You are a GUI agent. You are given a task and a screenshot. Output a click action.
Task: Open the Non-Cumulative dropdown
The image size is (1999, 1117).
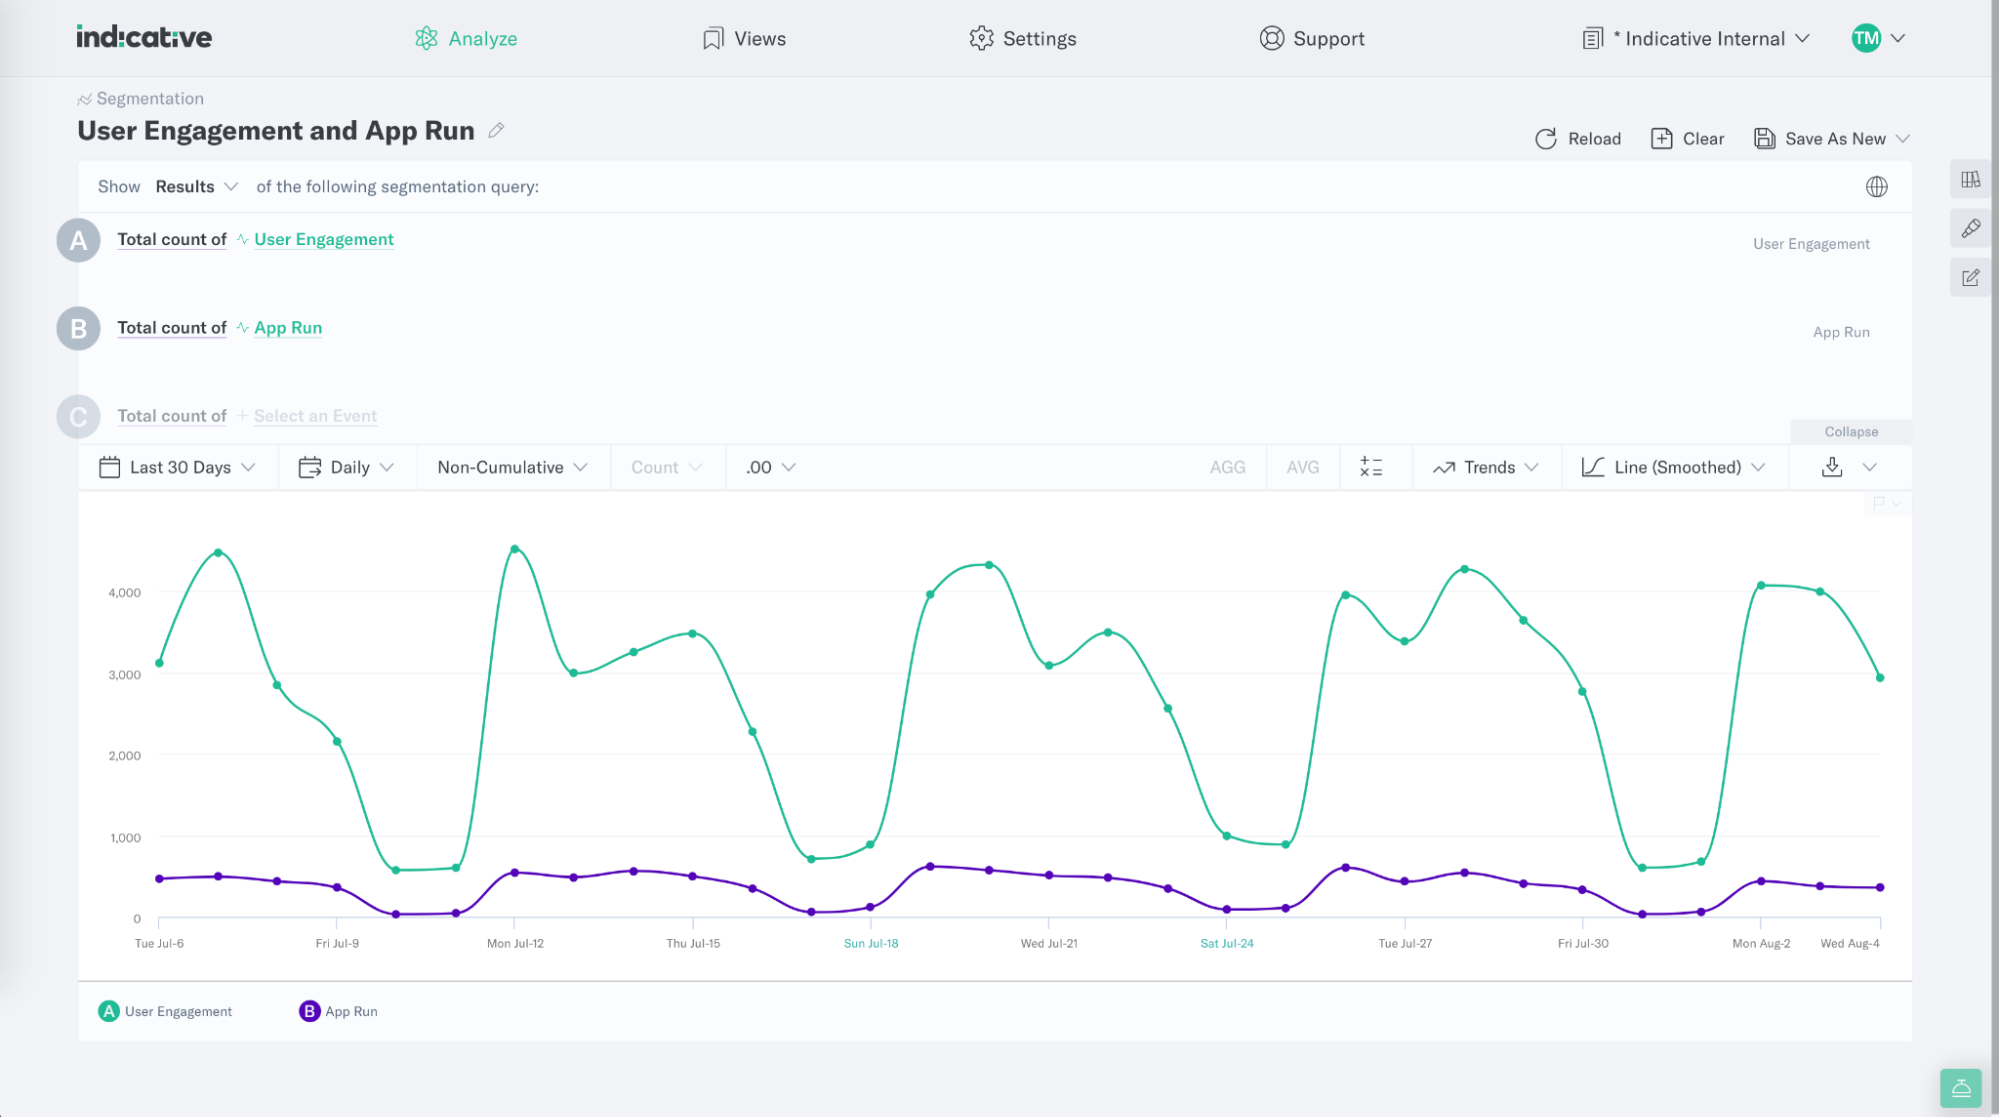tap(512, 467)
